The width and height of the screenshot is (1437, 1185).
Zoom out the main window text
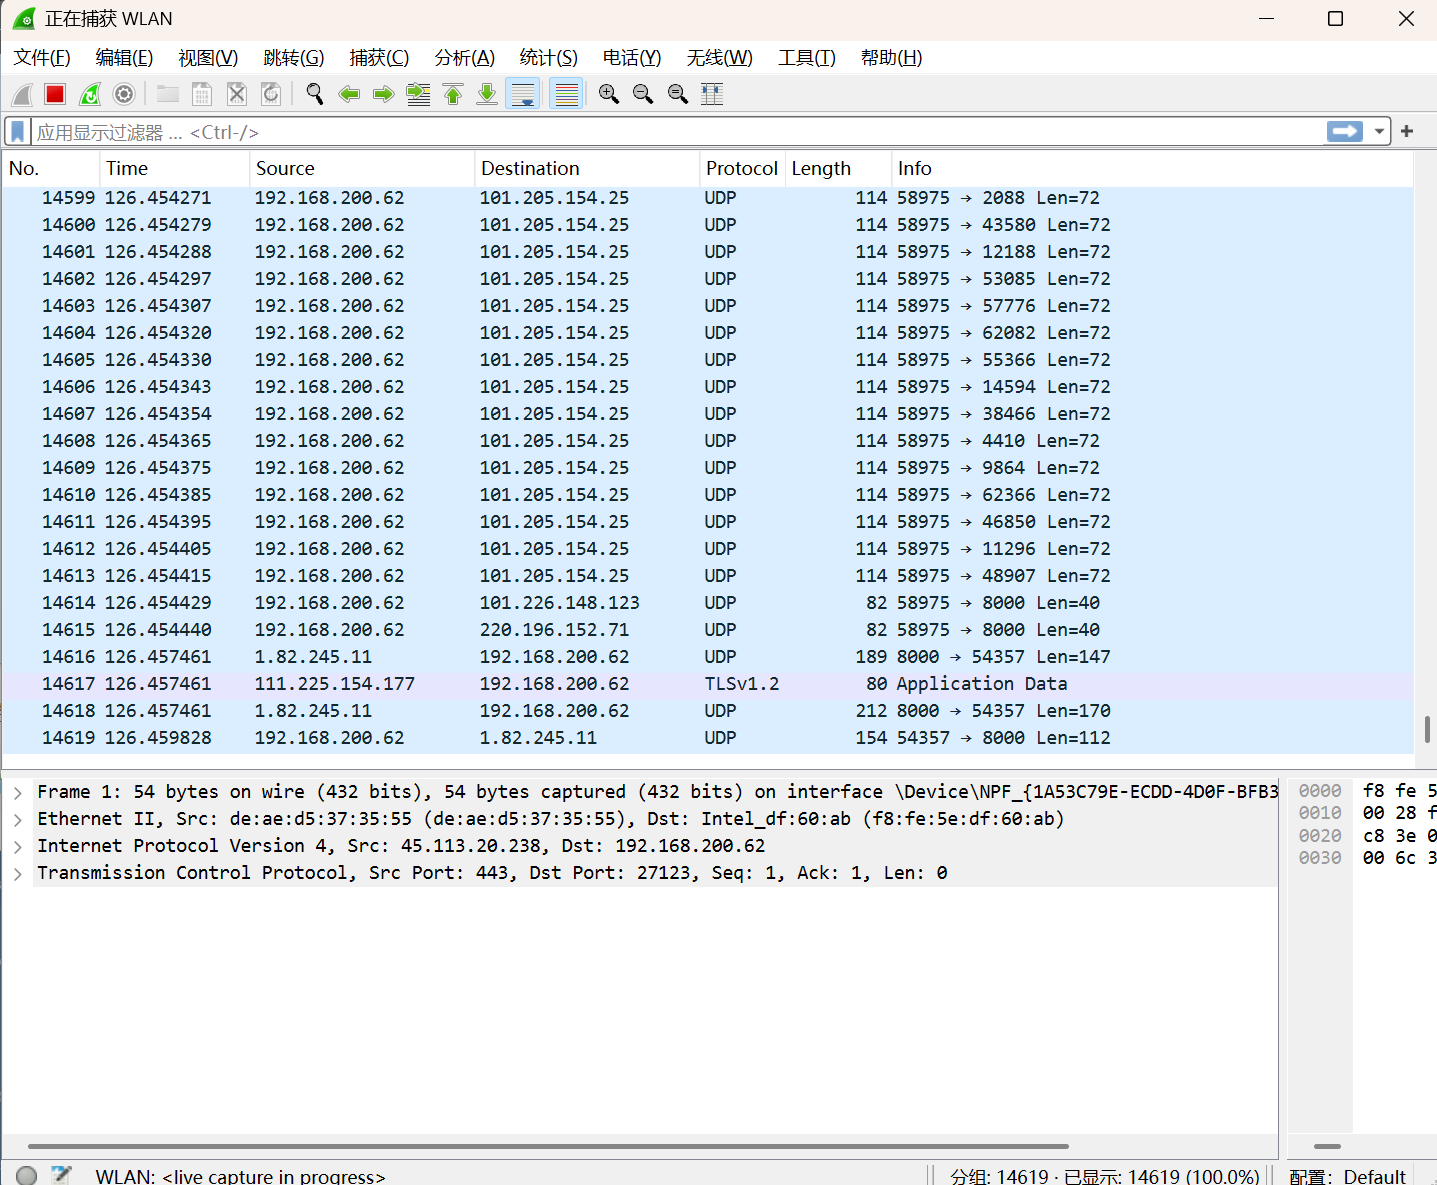click(643, 94)
